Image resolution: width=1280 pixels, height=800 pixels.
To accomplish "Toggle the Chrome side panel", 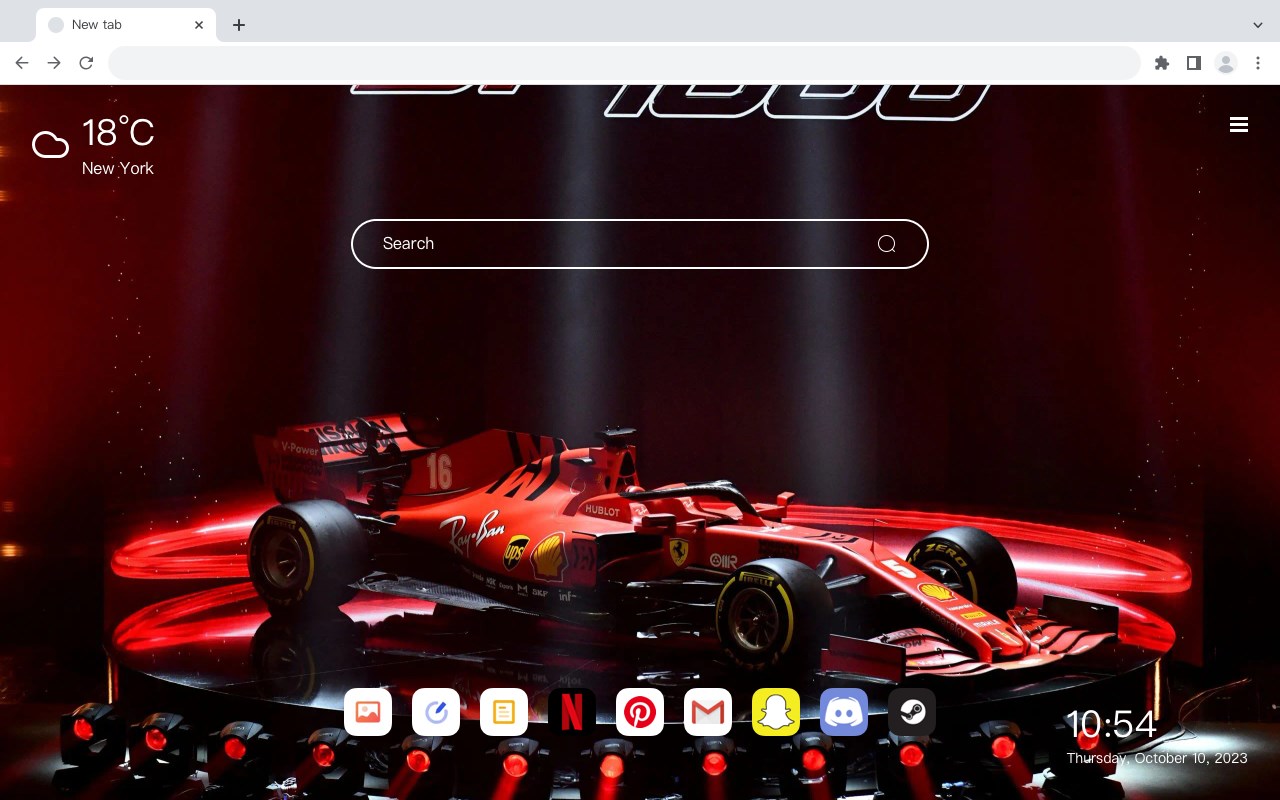I will pos(1193,63).
